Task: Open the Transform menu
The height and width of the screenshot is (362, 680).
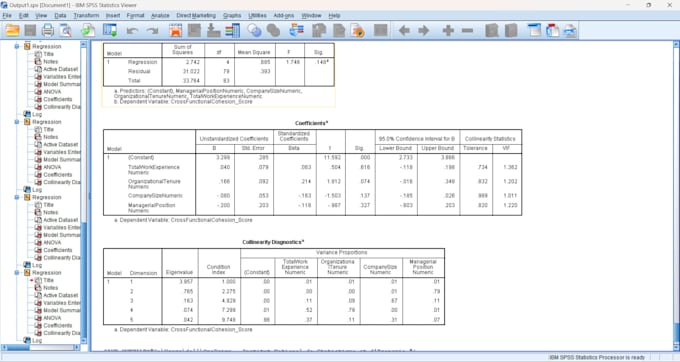Action: click(x=86, y=16)
